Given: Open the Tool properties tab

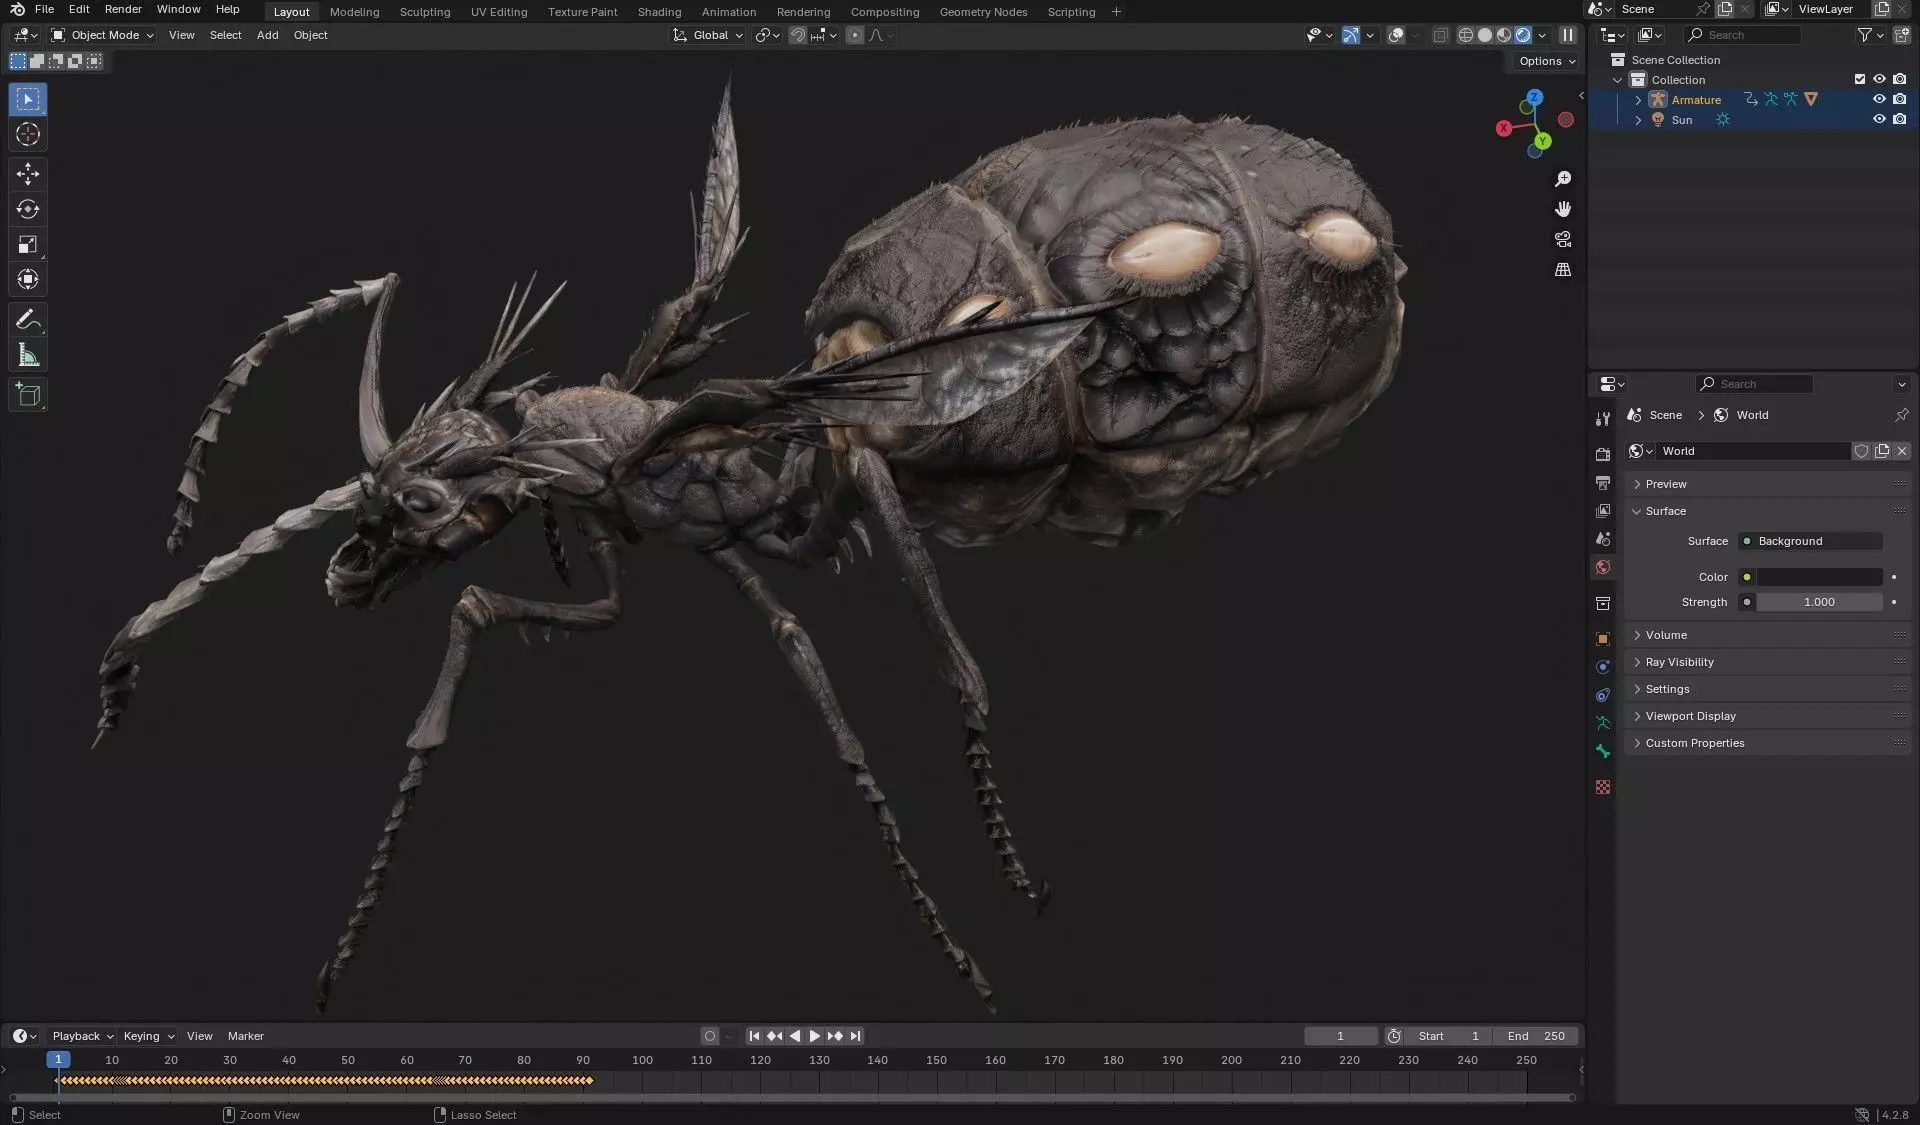Looking at the screenshot, I should coord(1603,419).
